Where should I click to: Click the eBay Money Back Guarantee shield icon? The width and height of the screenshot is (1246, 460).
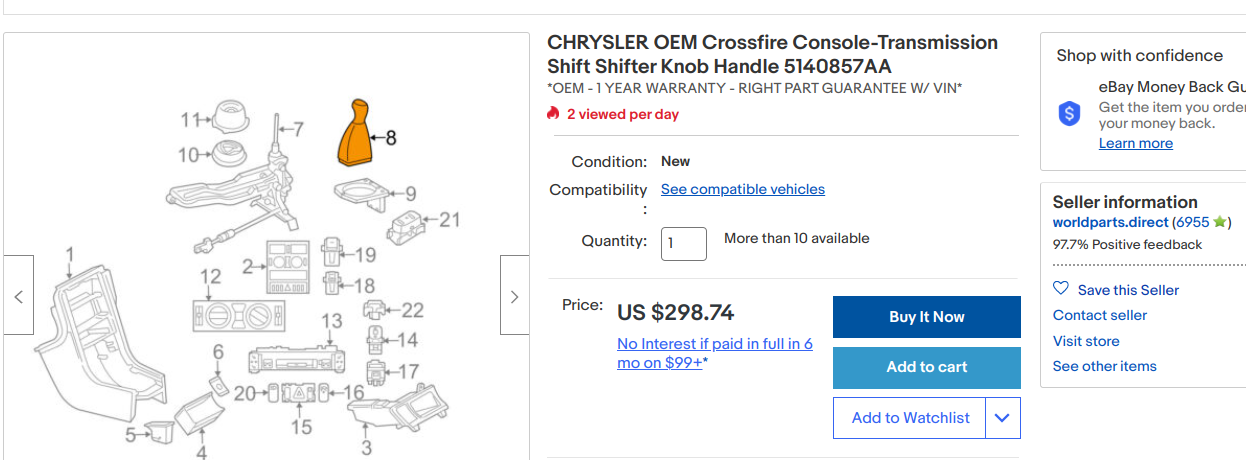[1070, 114]
